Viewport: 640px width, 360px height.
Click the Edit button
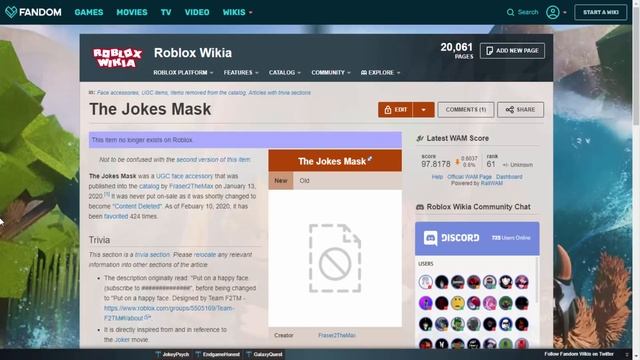[x=395, y=110]
